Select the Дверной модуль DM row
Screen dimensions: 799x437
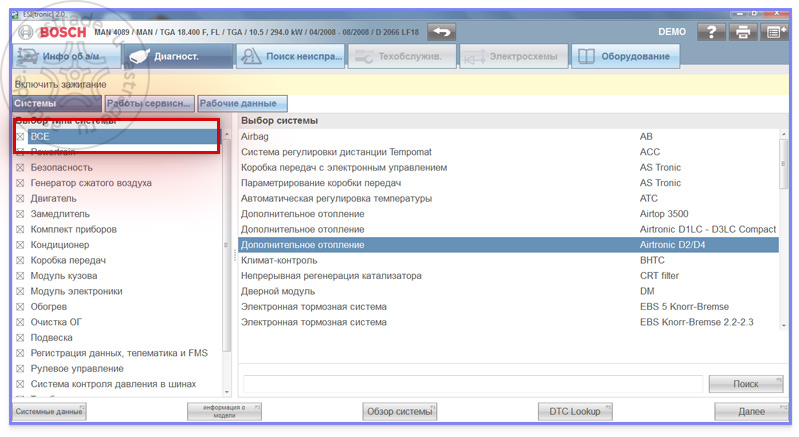[x=508, y=291]
